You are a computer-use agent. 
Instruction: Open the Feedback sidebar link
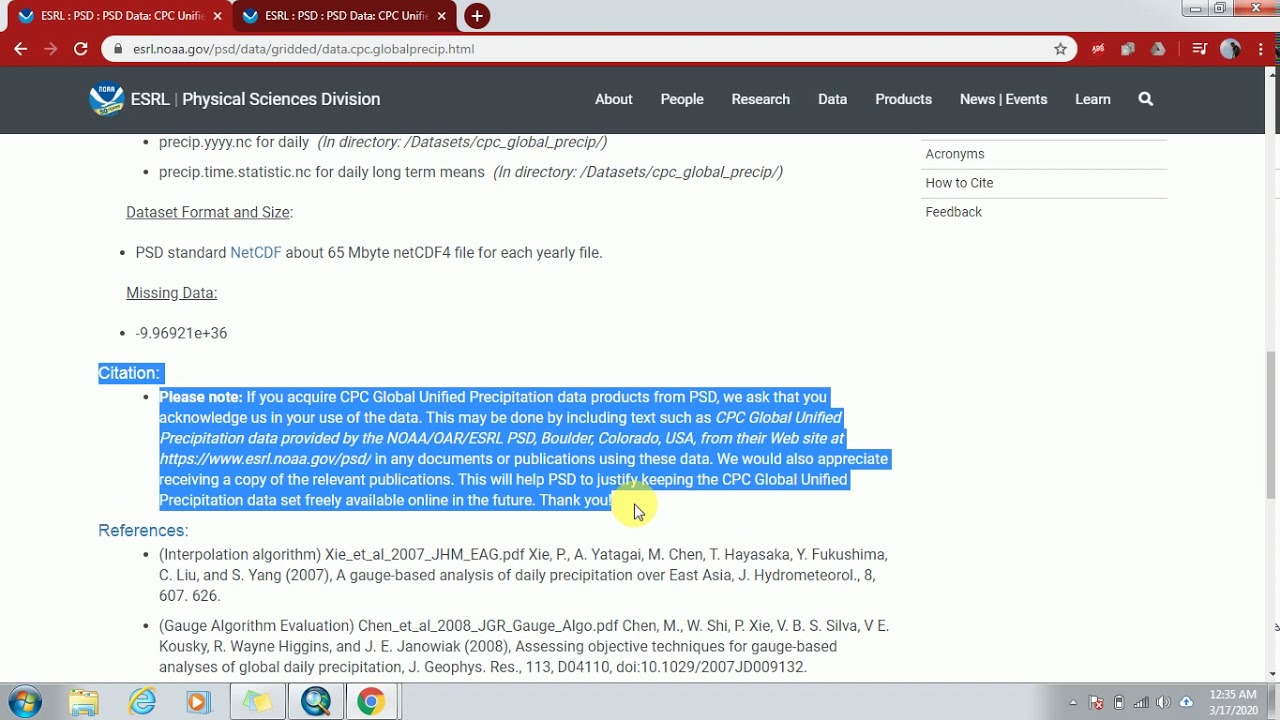coord(953,212)
